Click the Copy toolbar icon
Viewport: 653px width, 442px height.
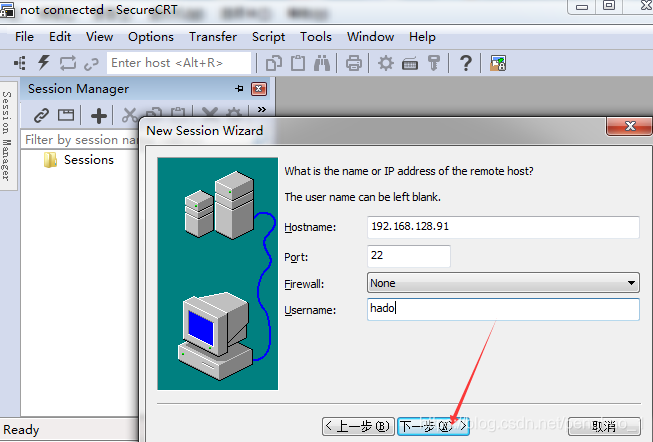tap(274, 63)
